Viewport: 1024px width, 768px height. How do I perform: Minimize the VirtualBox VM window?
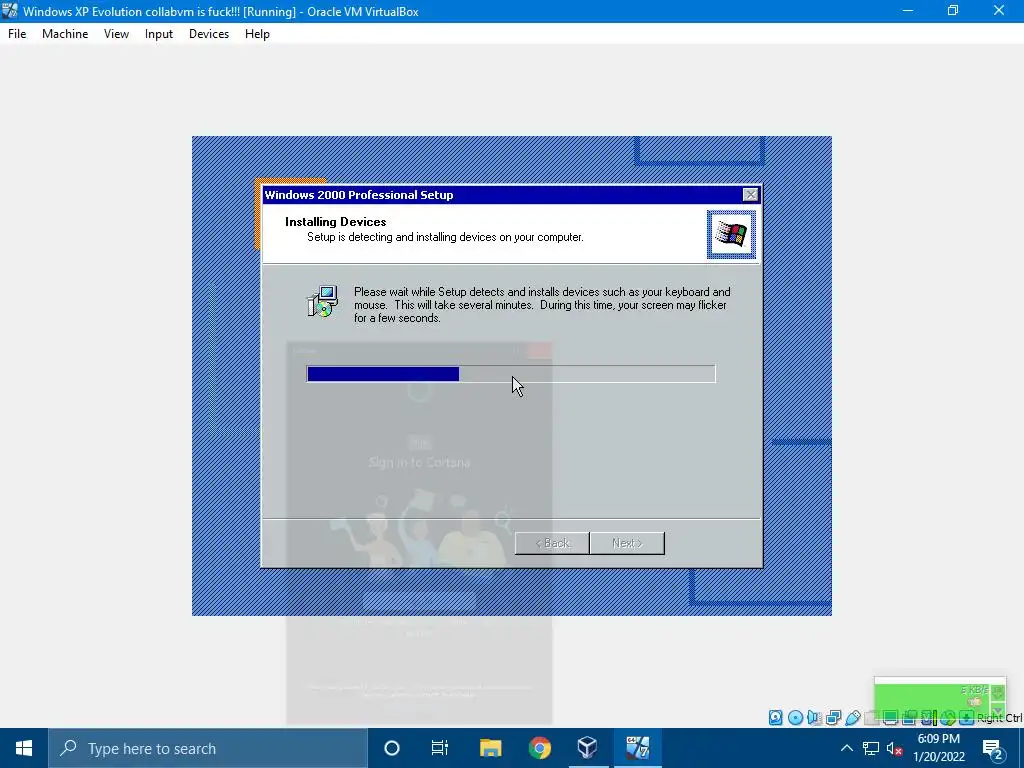[908, 11]
